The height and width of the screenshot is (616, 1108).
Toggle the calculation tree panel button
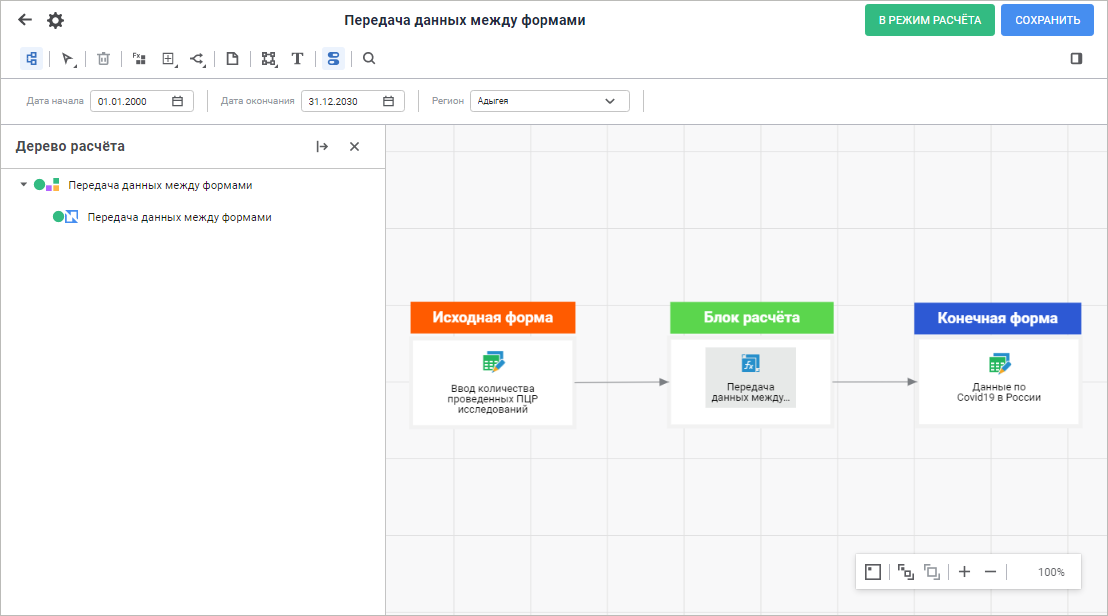[x=31, y=59]
